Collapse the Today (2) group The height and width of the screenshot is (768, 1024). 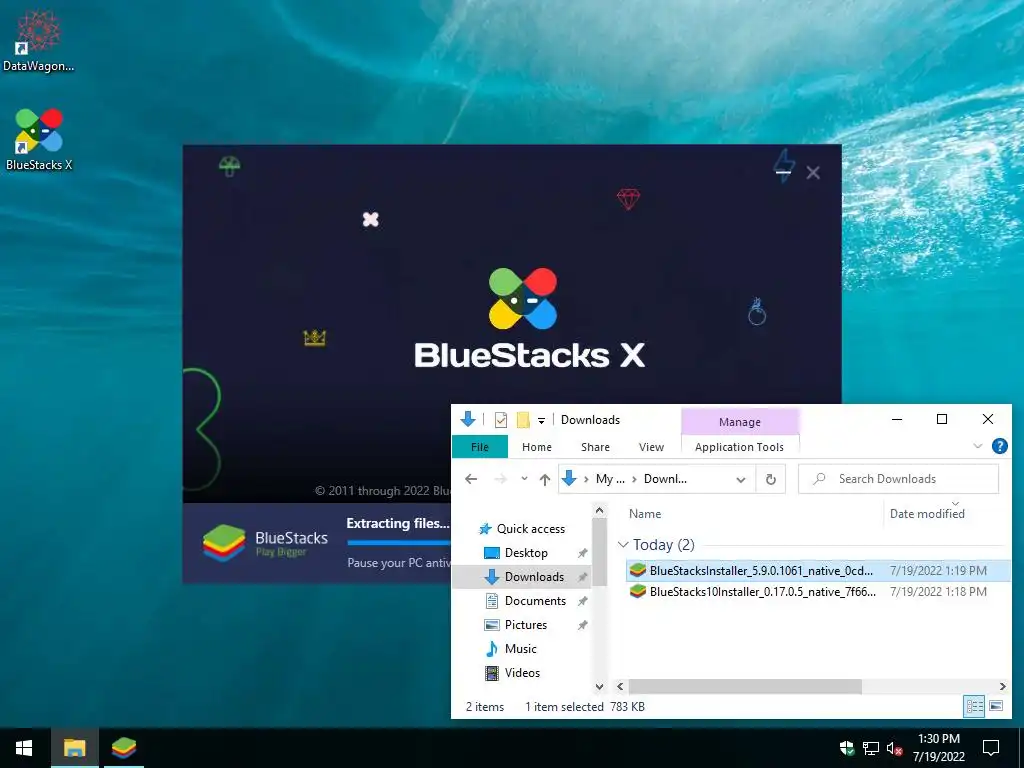(623, 544)
